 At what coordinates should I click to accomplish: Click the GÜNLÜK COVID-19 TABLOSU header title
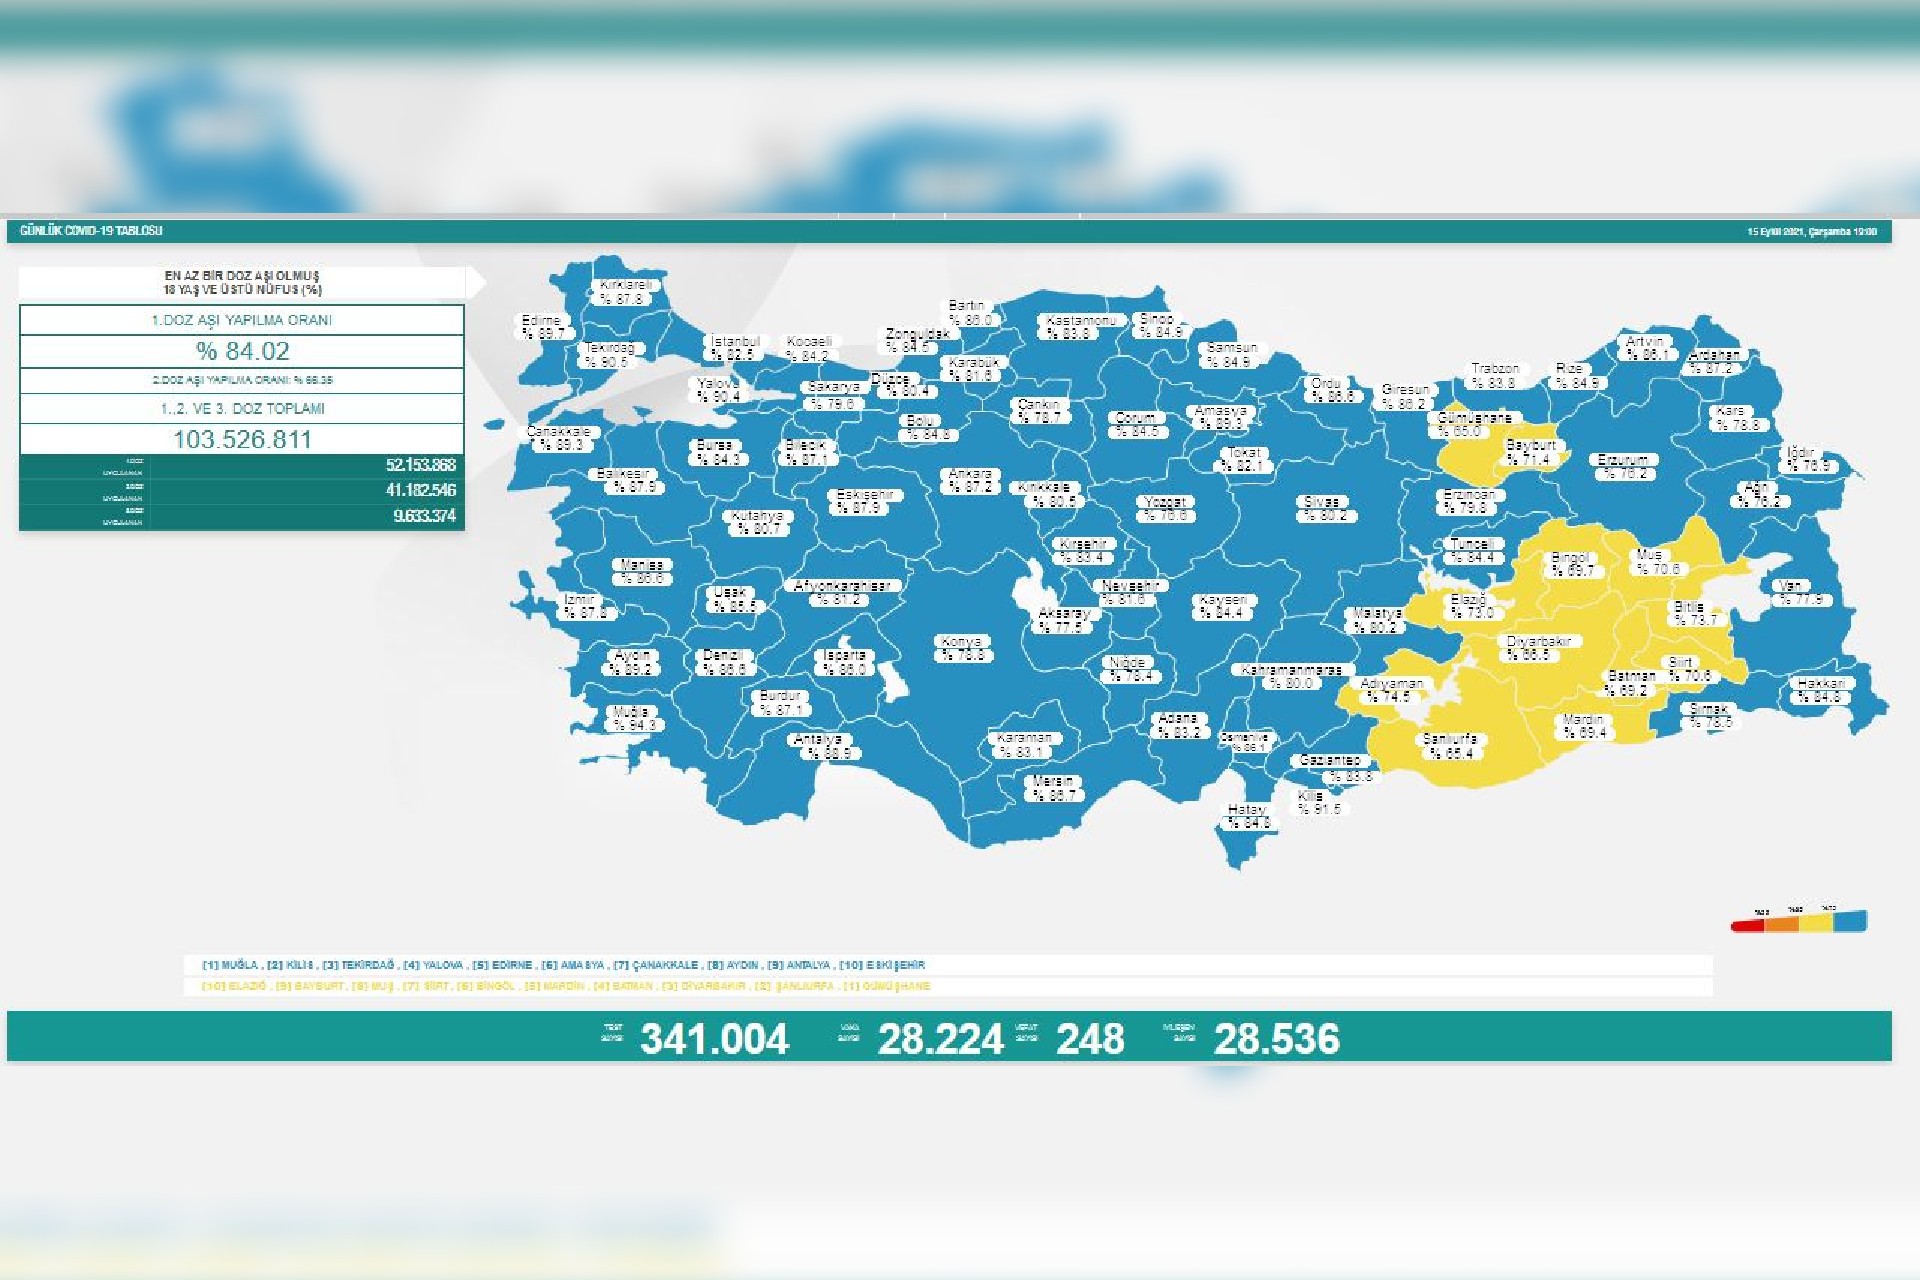(x=91, y=230)
